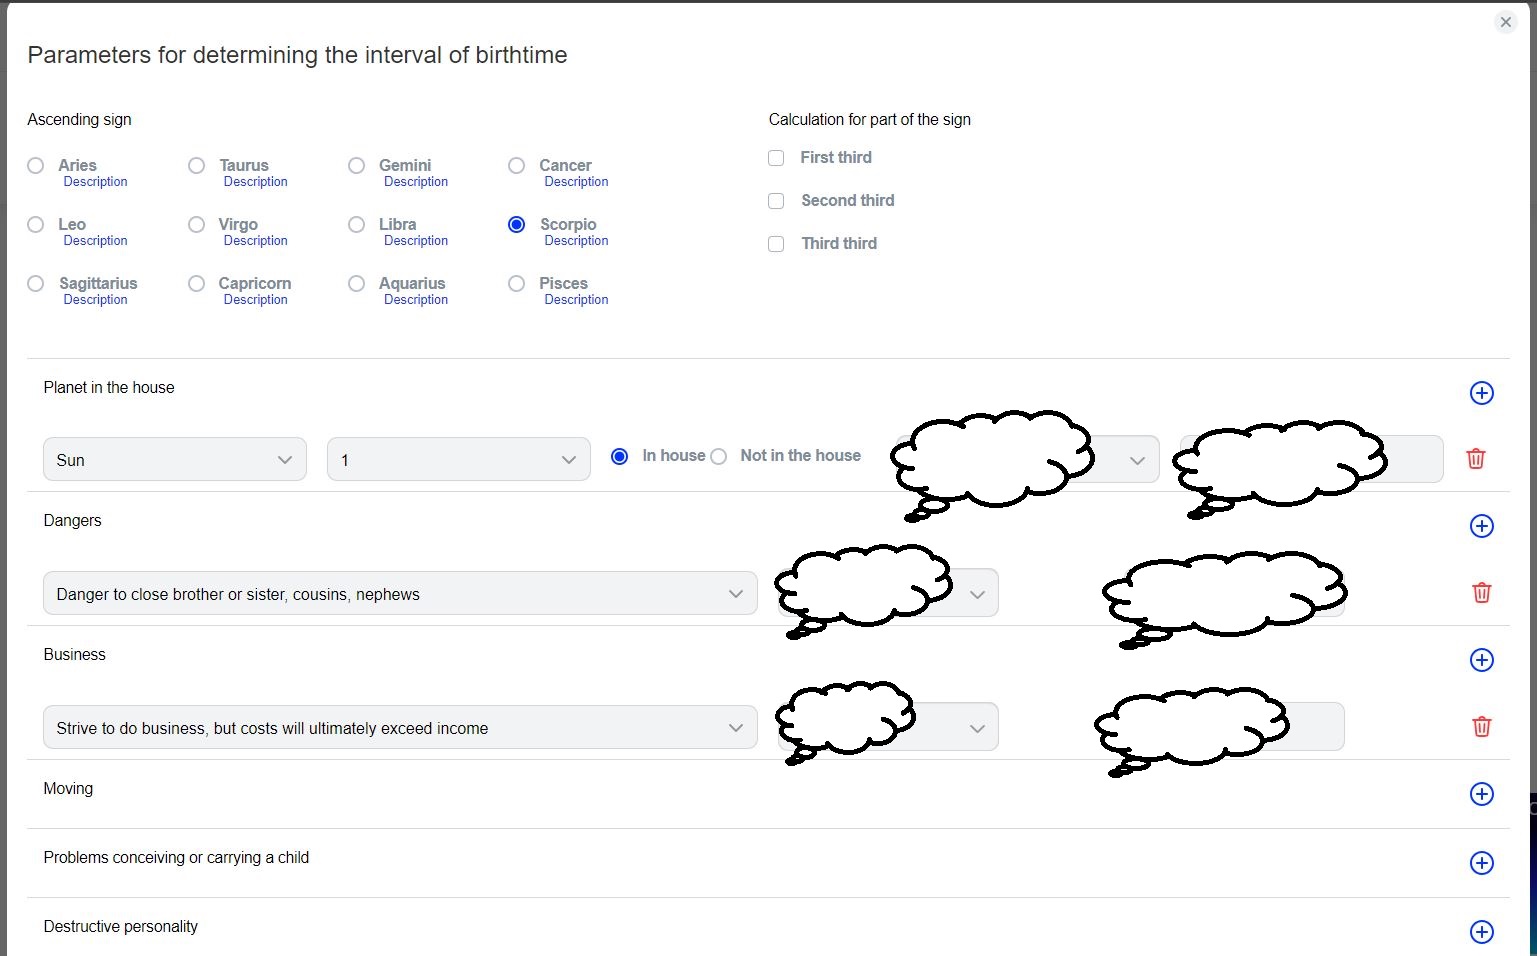Tick the Third third checkbox
Viewport: 1537px width, 956px height.
pos(776,244)
